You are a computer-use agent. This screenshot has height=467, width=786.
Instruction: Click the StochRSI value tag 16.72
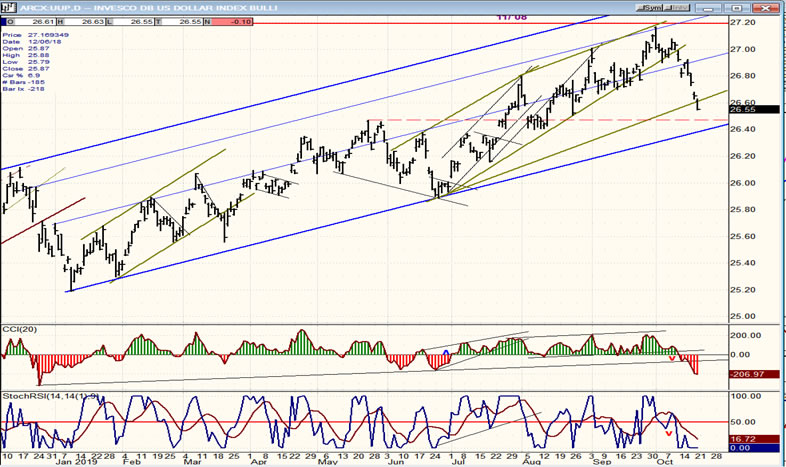pyautogui.click(x=742, y=438)
